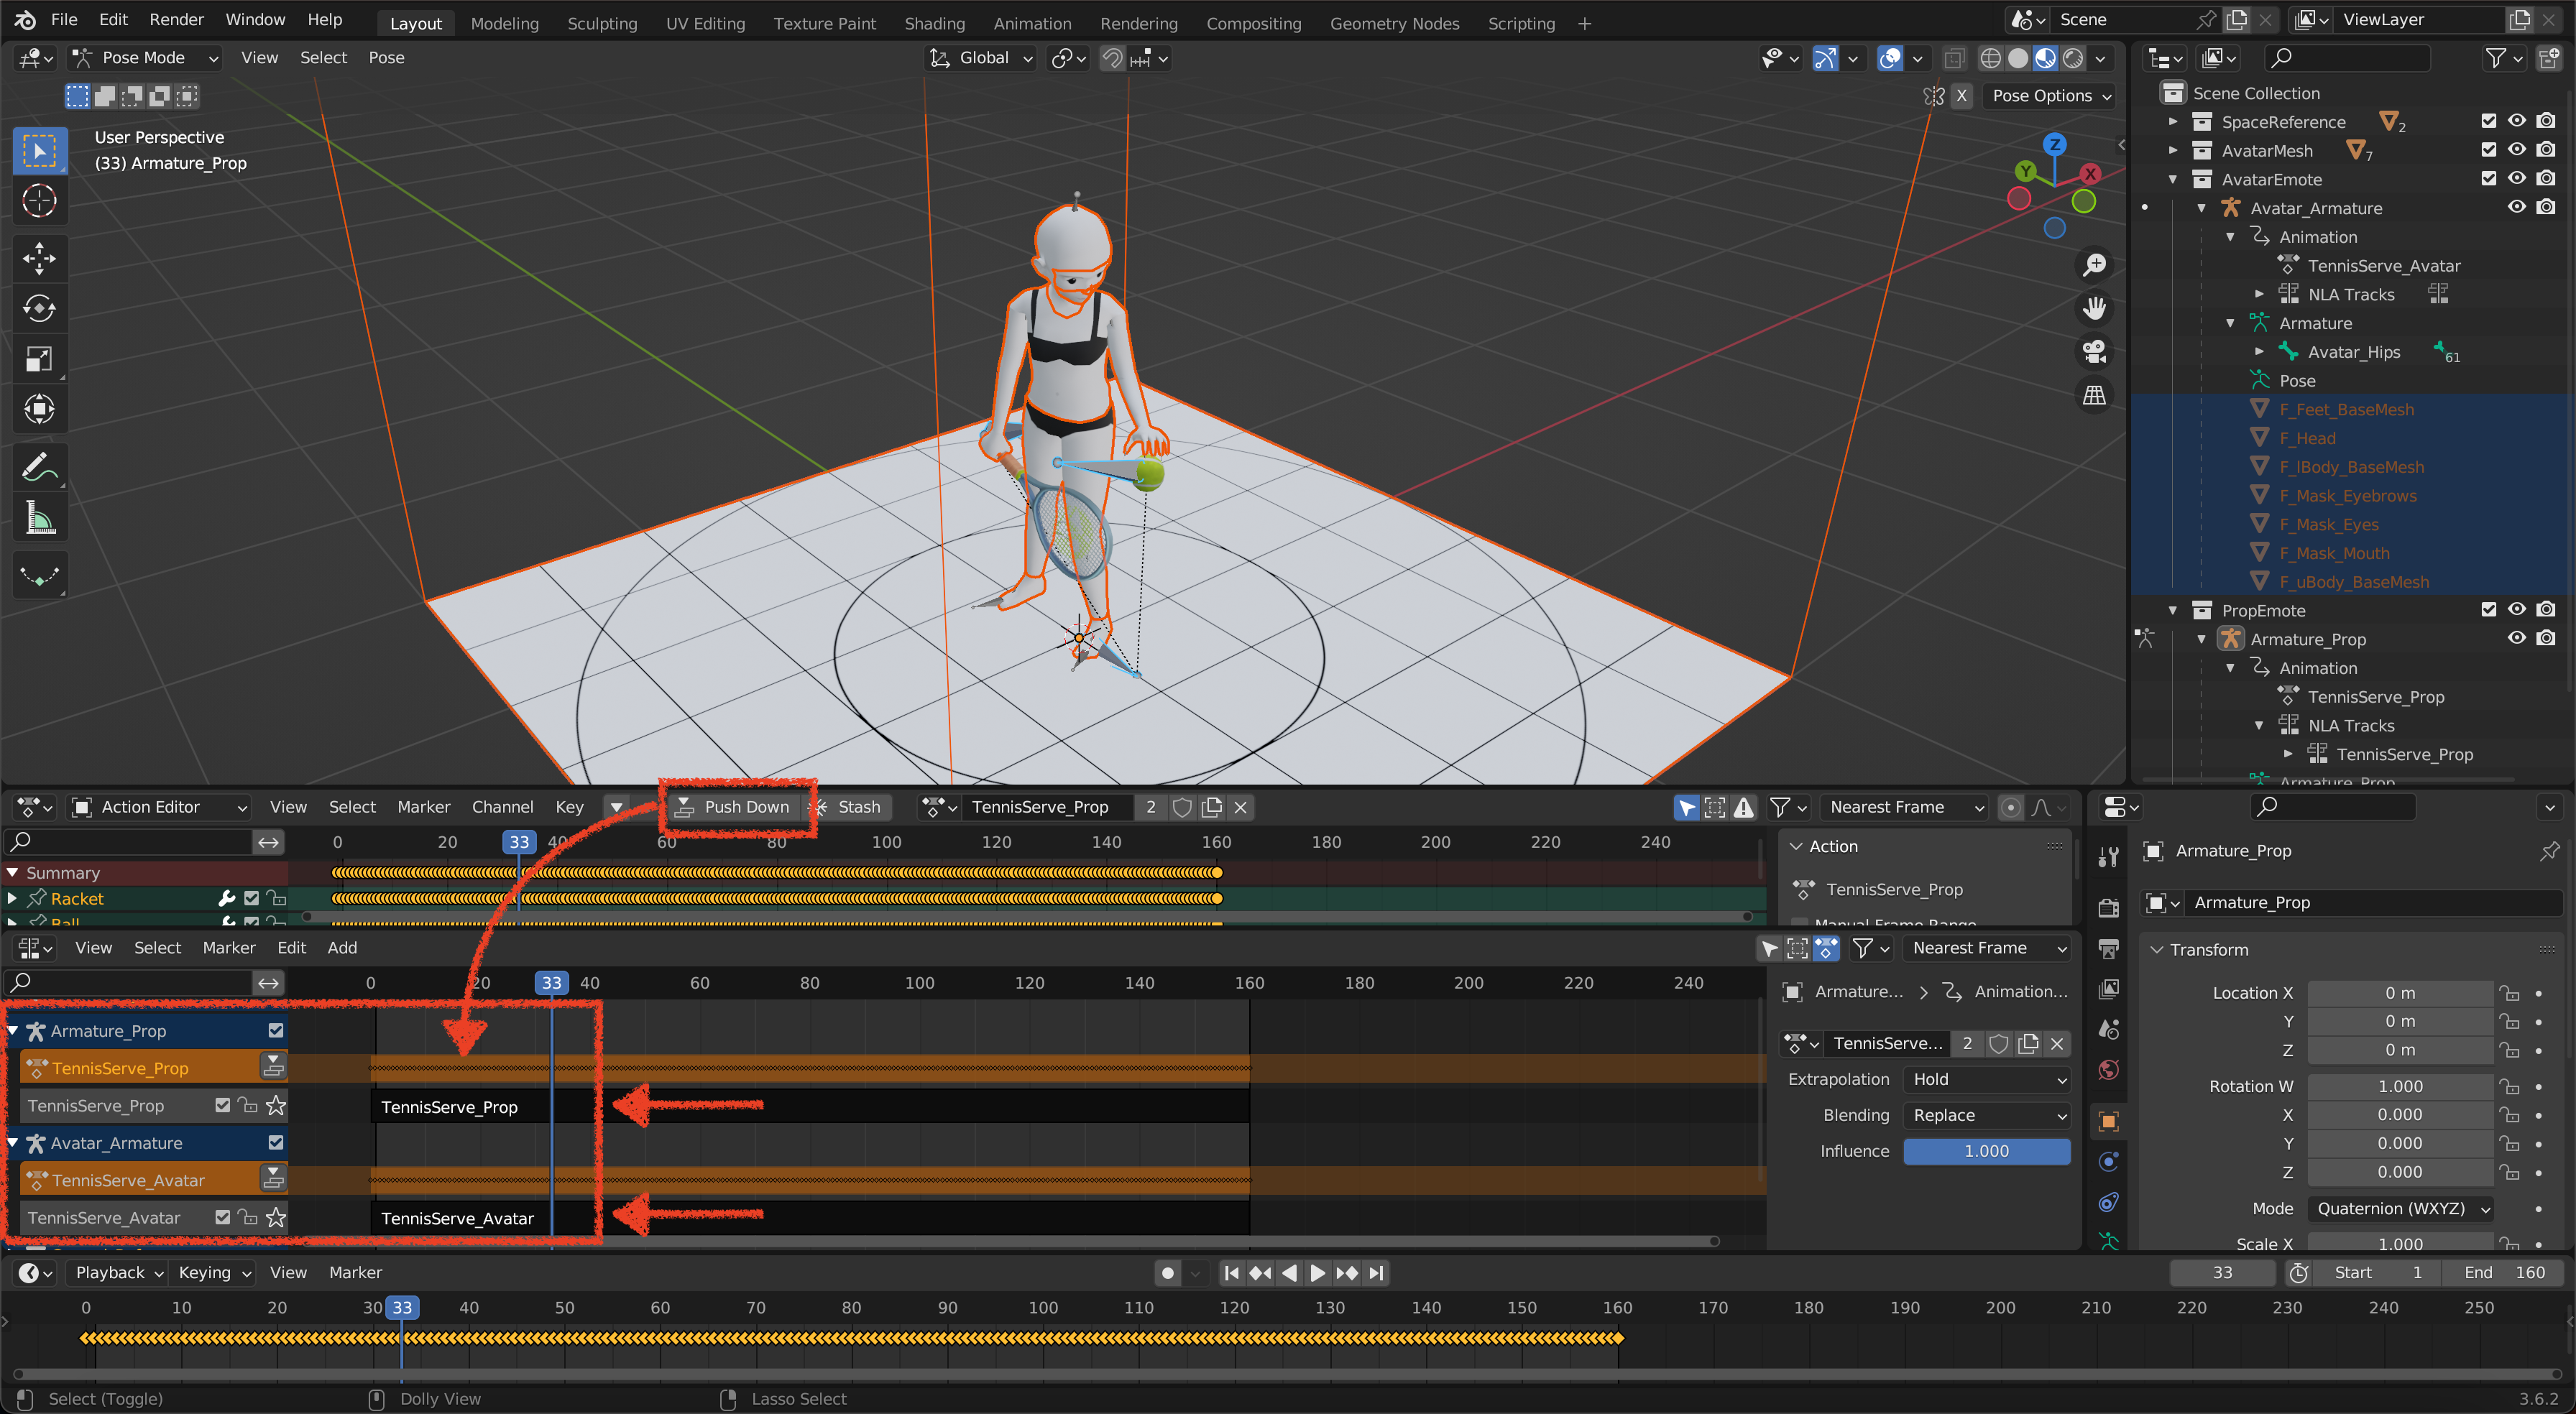Toggle camera view icon in viewport
Viewport: 2576px width, 1414px height.
(2094, 351)
